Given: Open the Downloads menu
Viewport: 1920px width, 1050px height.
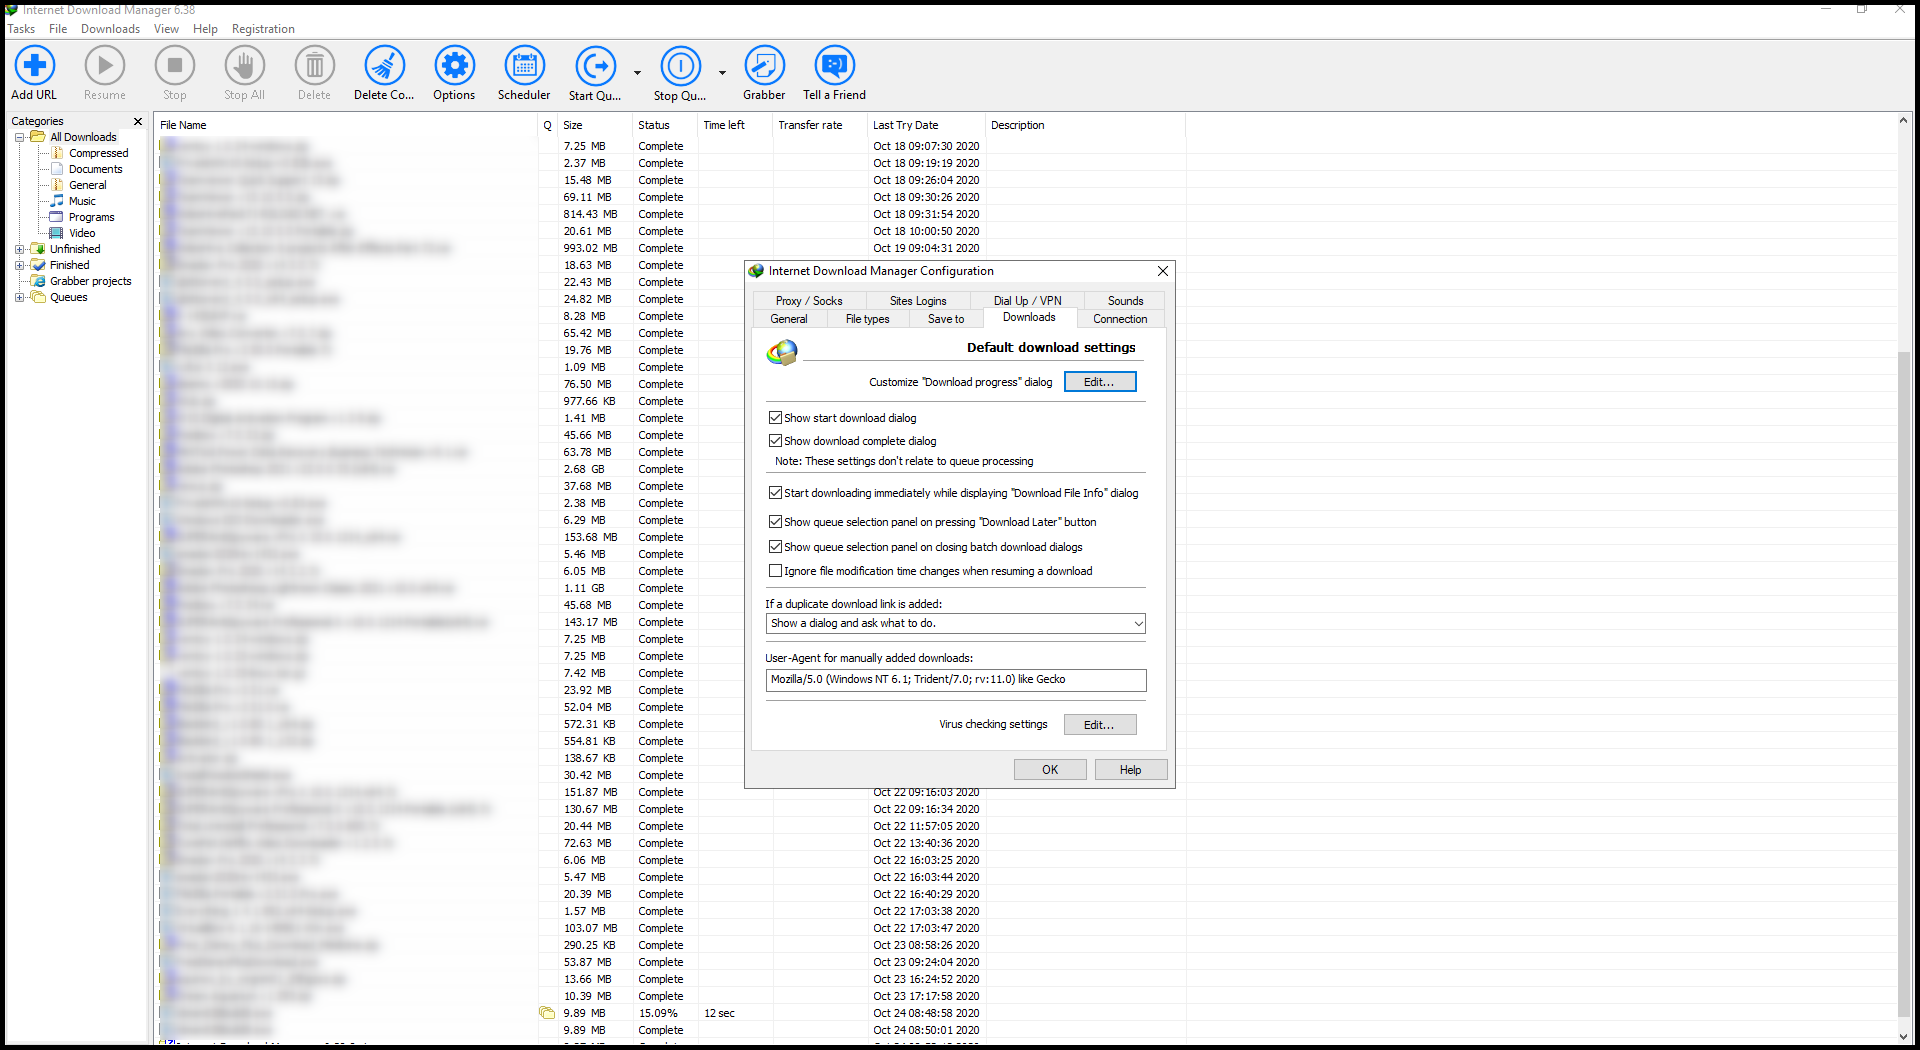Looking at the screenshot, I should tap(110, 29).
